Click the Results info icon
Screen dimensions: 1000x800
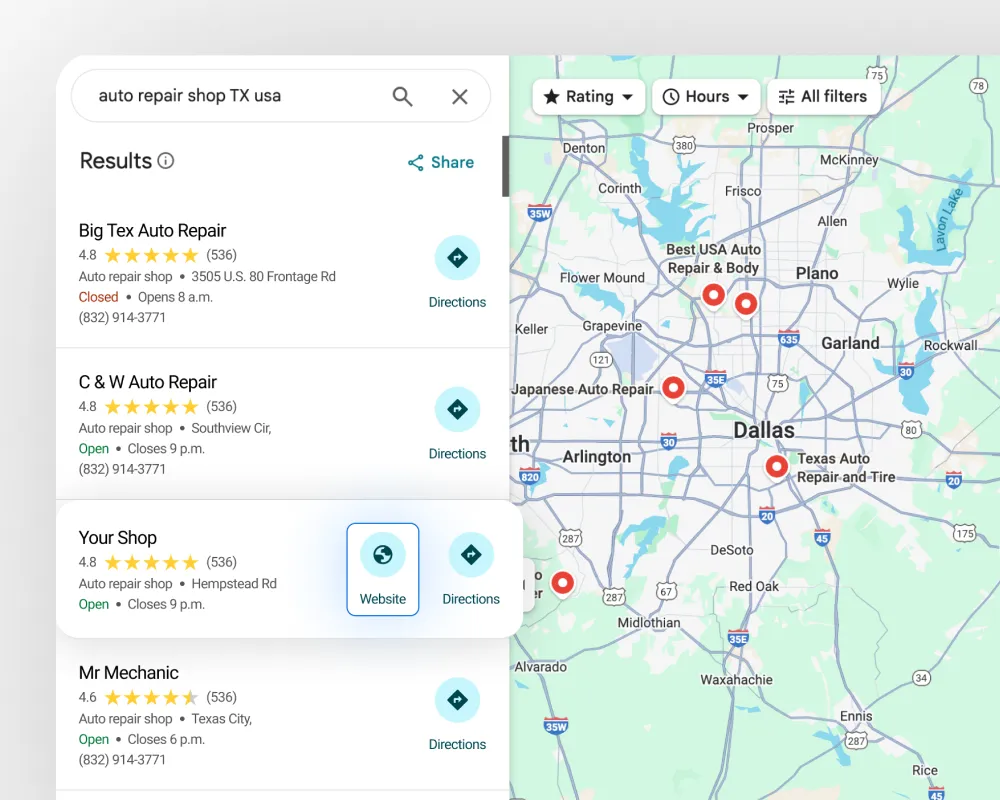click(x=166, y=161)
